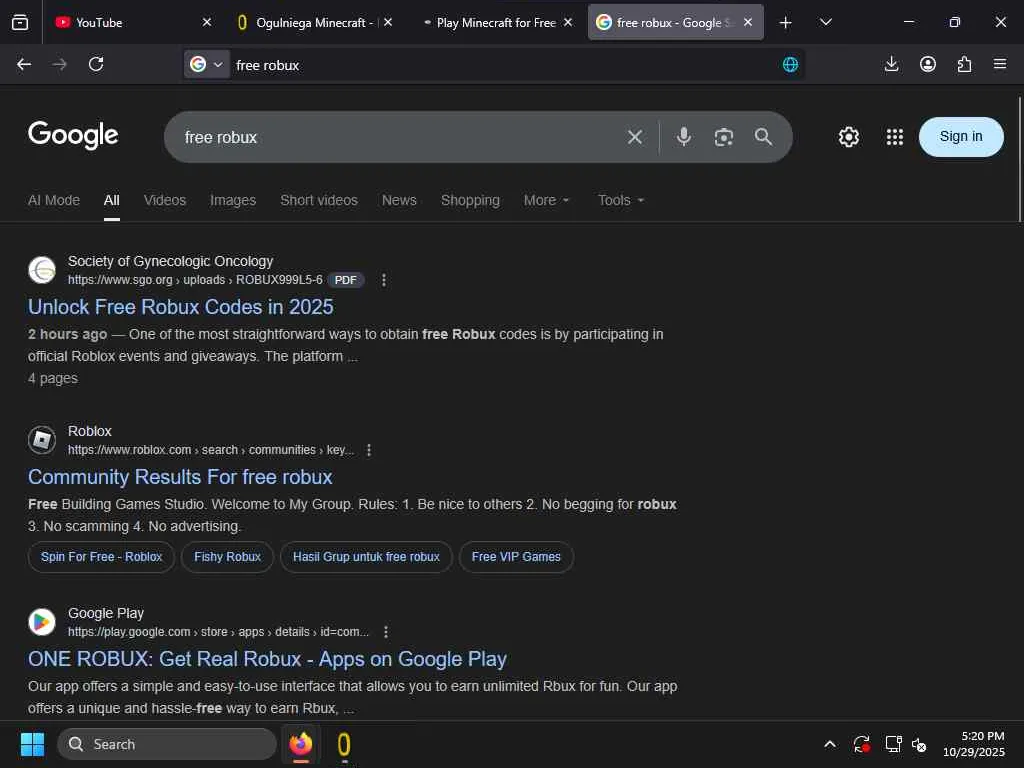Open more options for sgo.org result
Viewport: 1024px width, 768px height.
coord(384,280)
